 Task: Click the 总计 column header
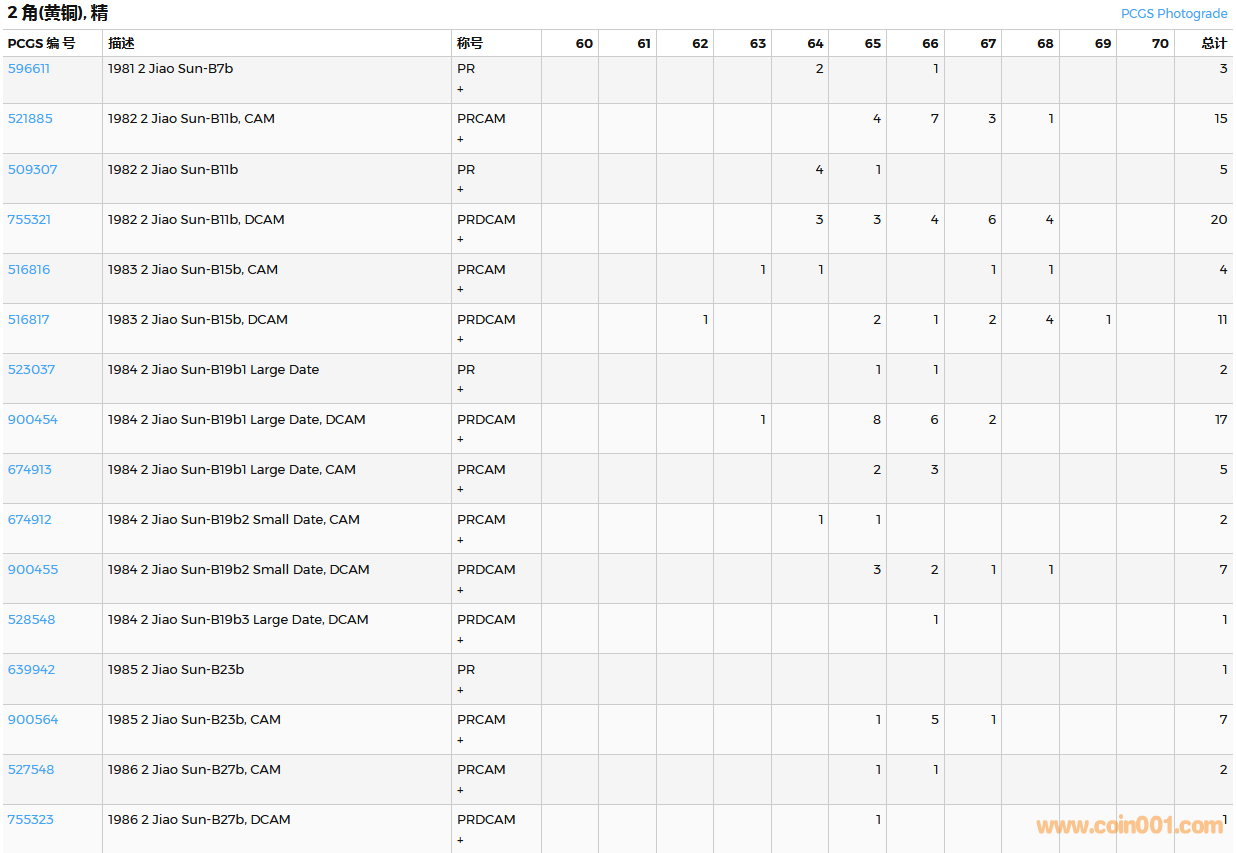[x=1214, y=44]
